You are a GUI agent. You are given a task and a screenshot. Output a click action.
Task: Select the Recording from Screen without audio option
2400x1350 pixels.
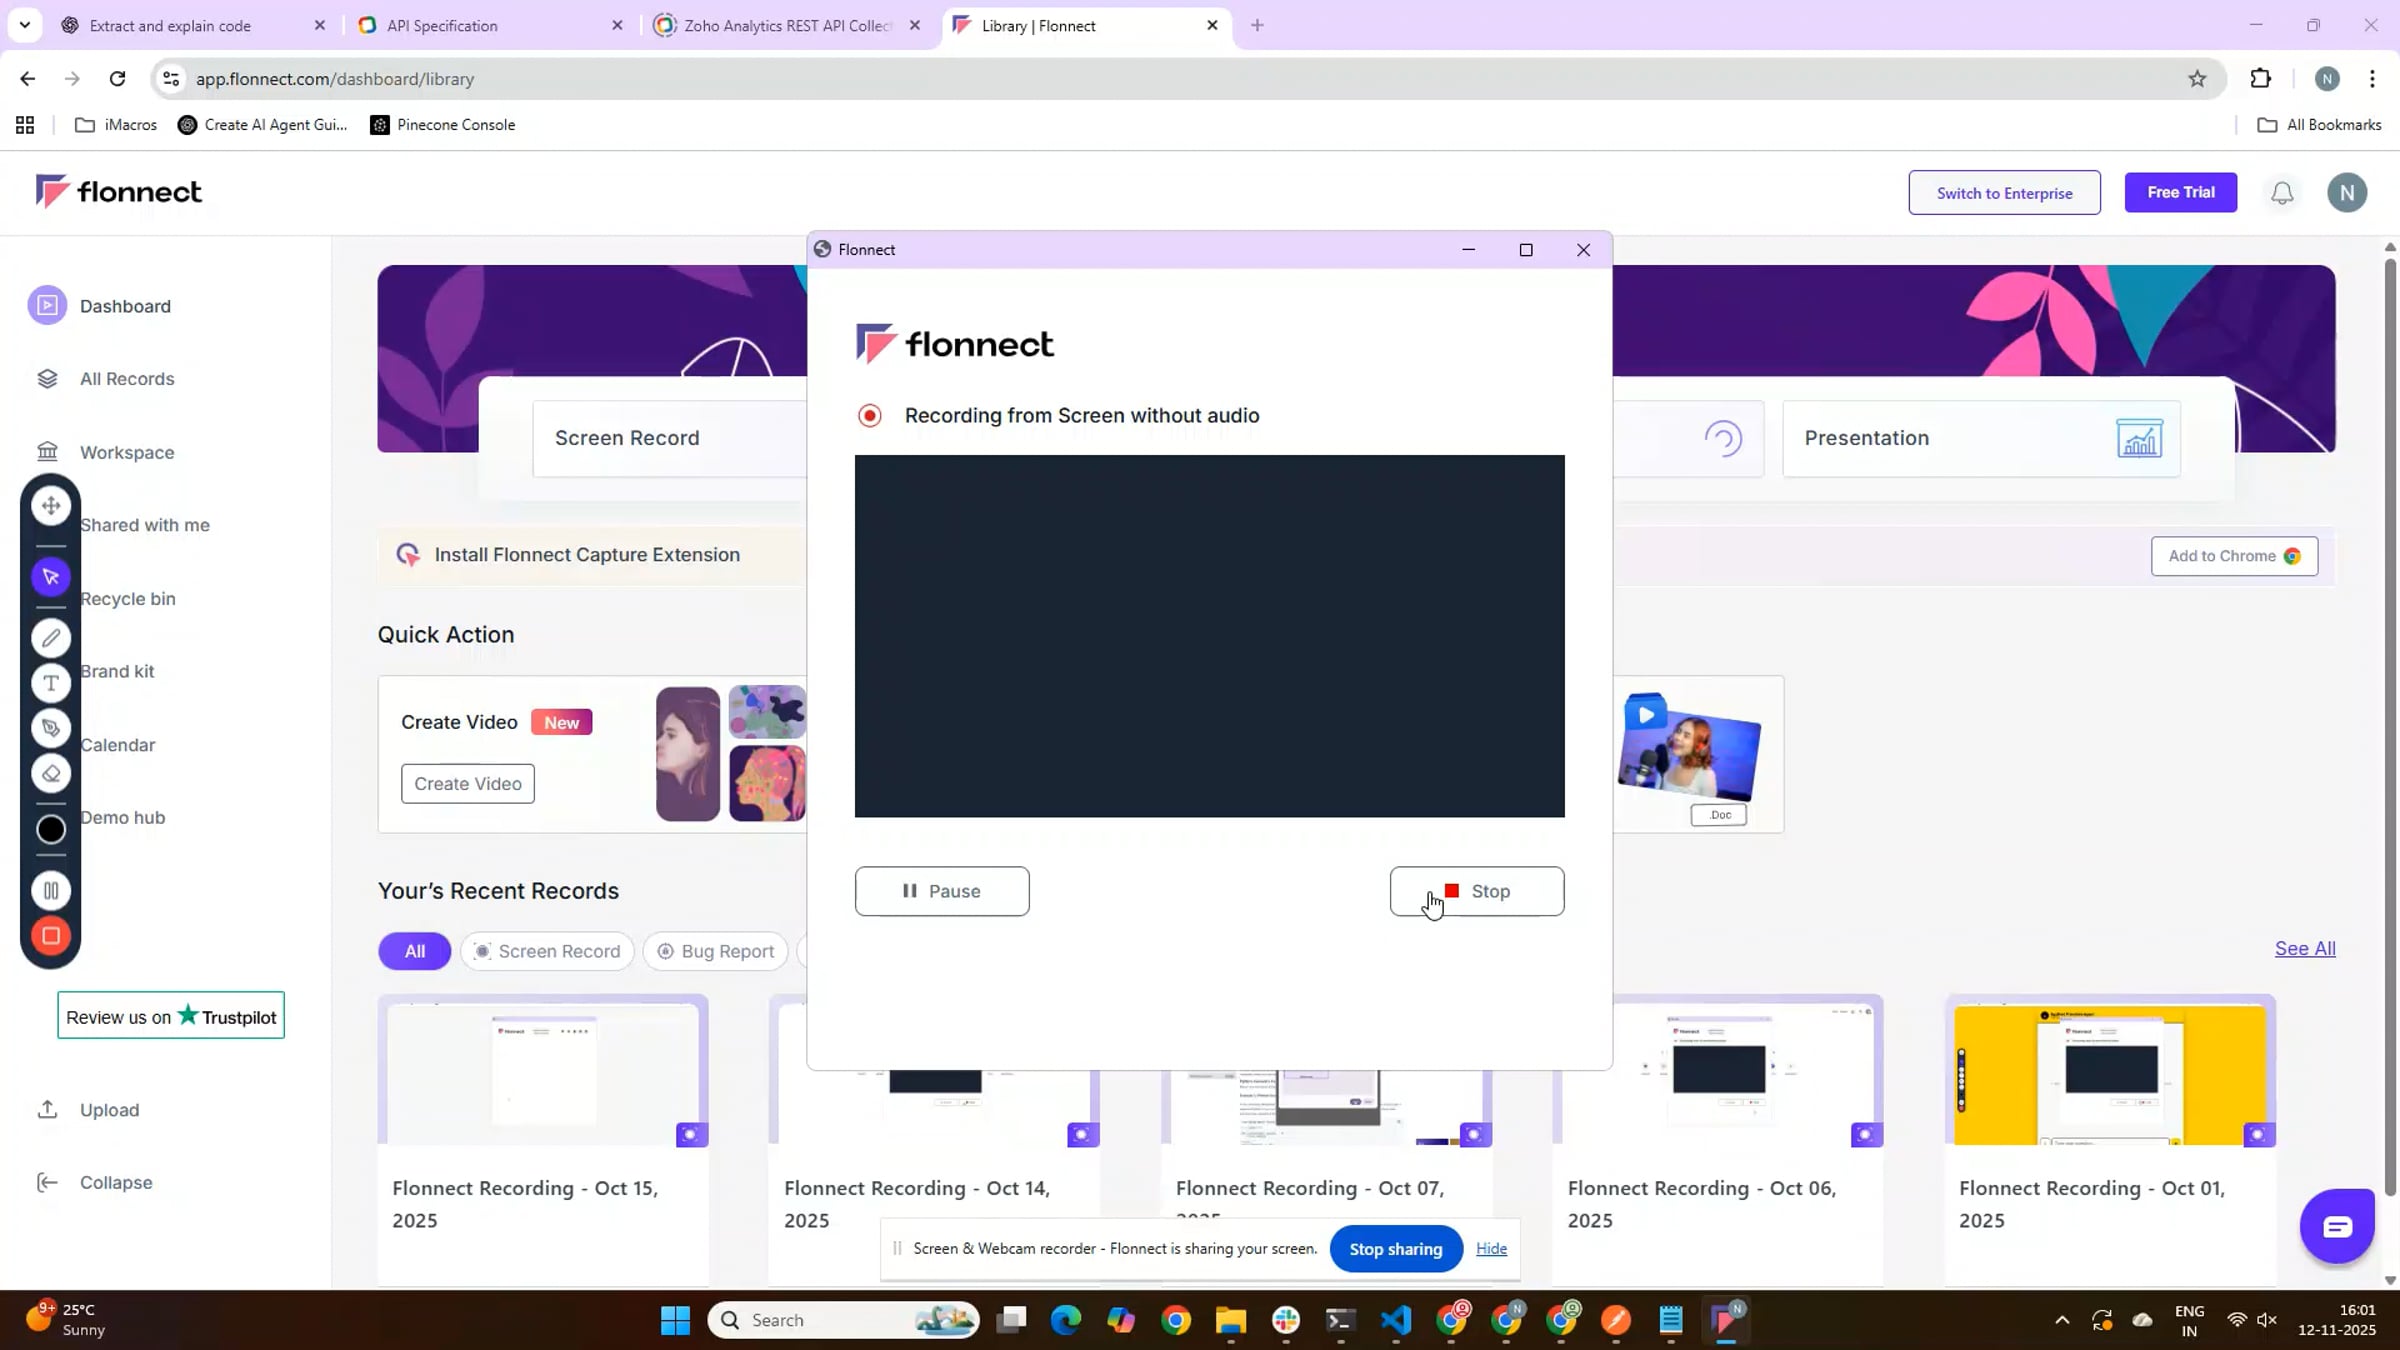[x=869, y=415]
